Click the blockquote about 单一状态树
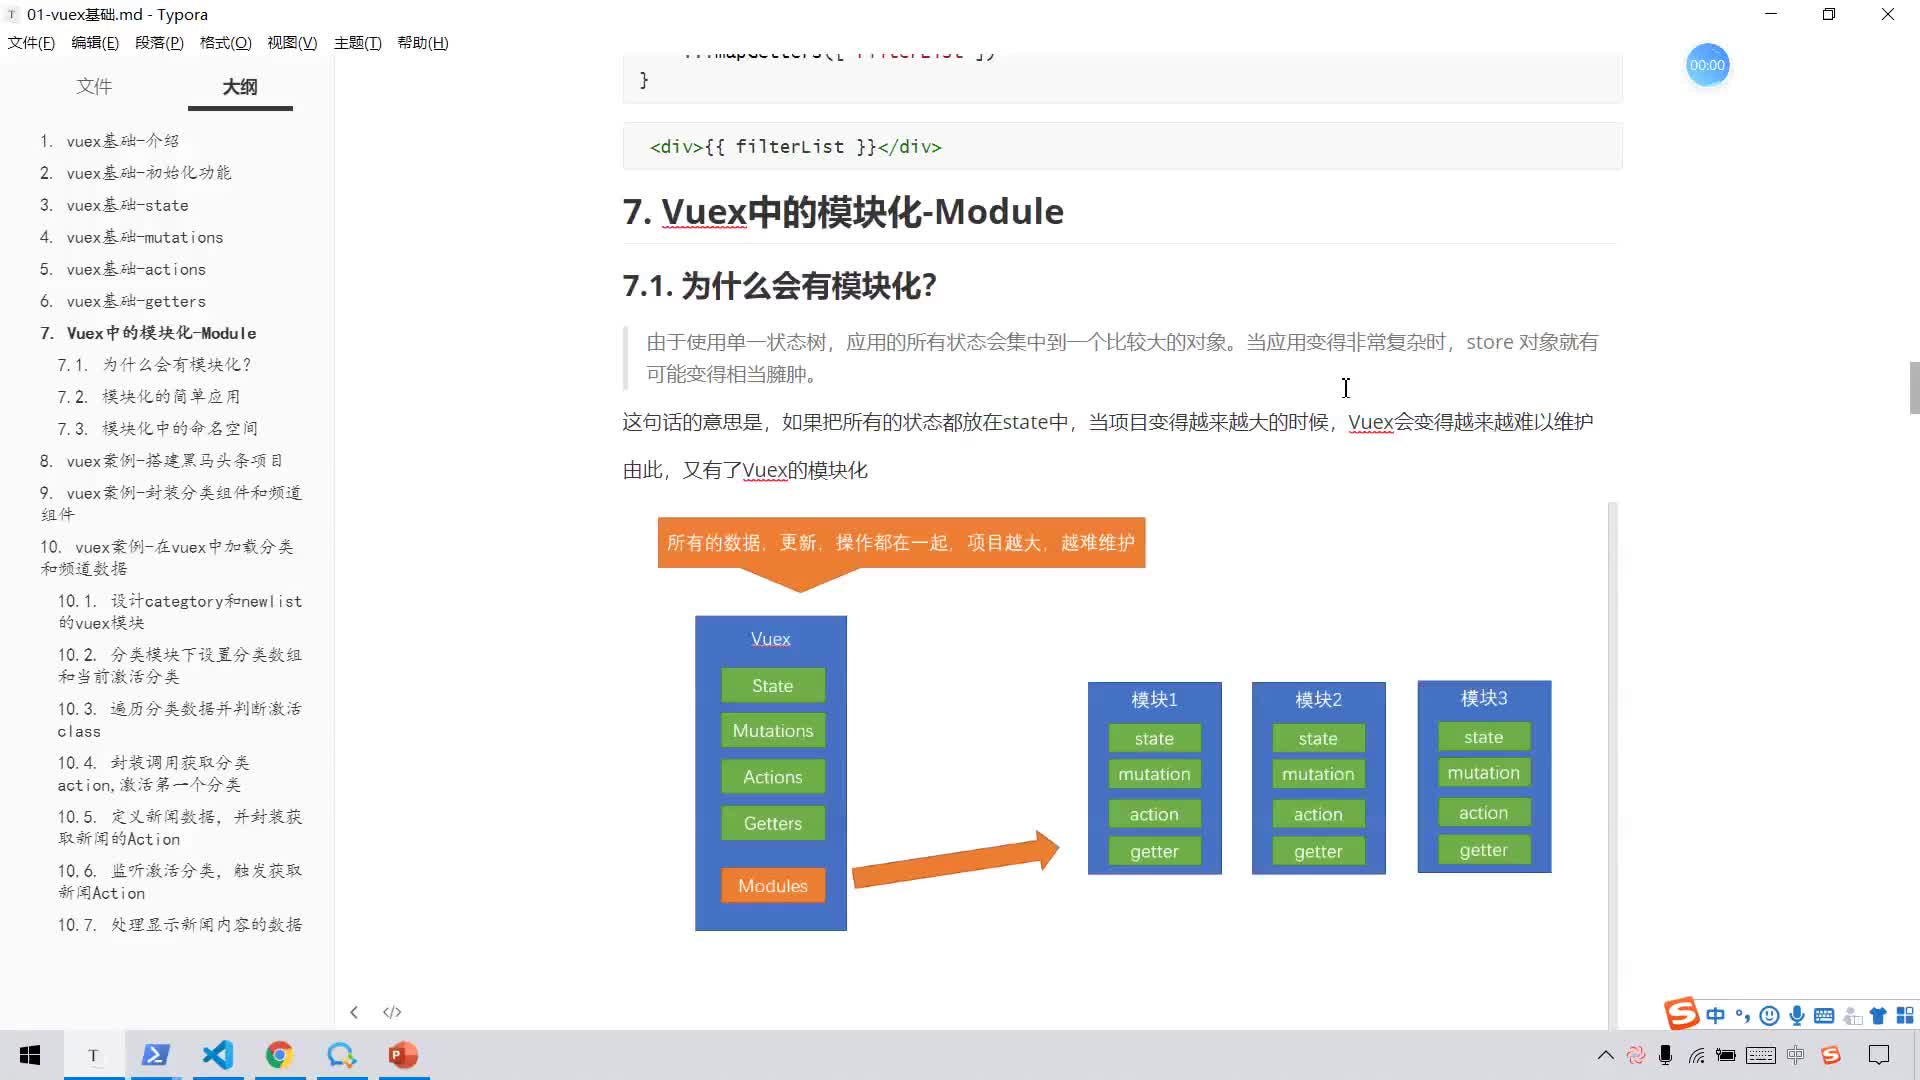Screen dimensions: 1920x1080 [1122, 358]
